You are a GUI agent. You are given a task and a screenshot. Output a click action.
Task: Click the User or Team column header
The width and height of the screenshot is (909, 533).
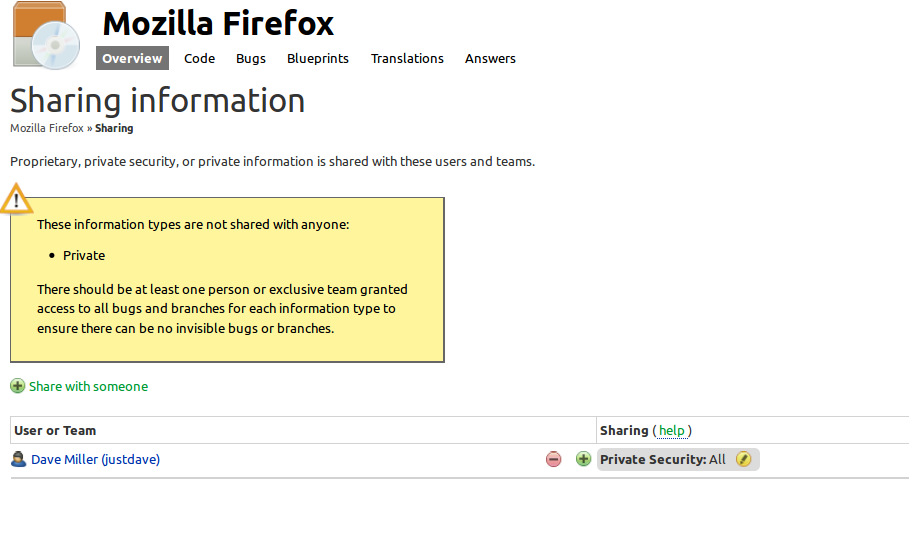coord(55,430)
